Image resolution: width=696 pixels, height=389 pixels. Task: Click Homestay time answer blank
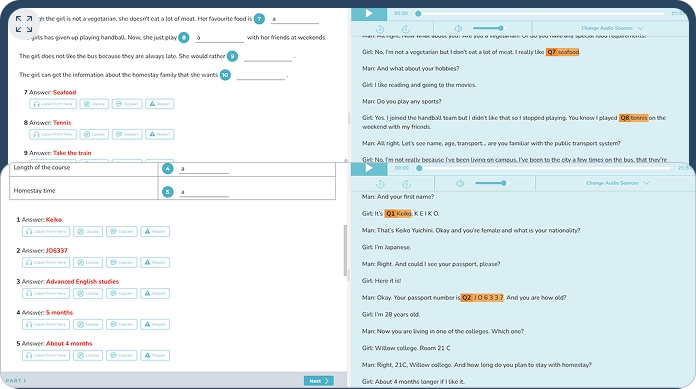pos(204,192)
